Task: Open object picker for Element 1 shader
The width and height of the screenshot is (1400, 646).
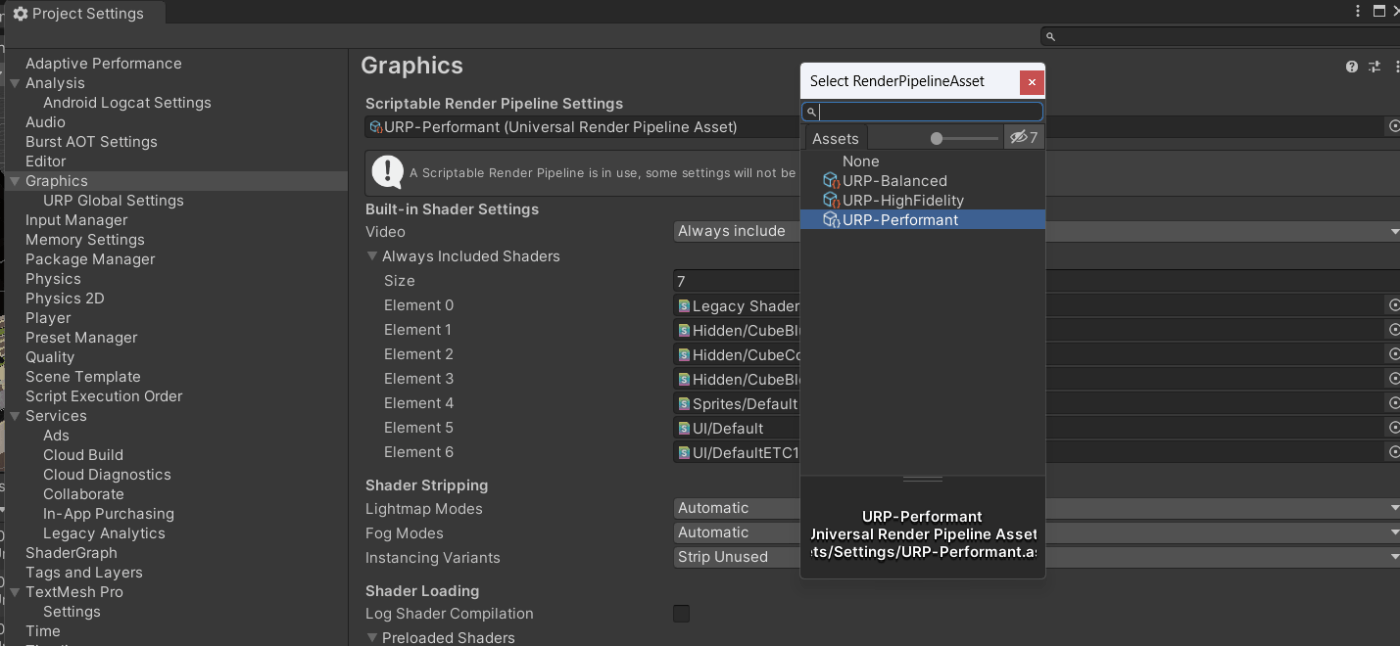Action: coord(1394,330)
